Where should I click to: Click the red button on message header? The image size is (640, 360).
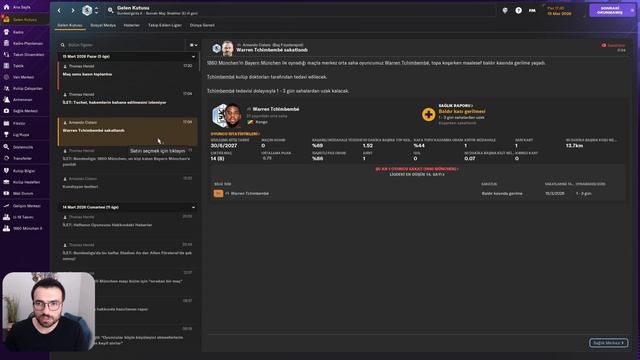[x=613, y=45]
